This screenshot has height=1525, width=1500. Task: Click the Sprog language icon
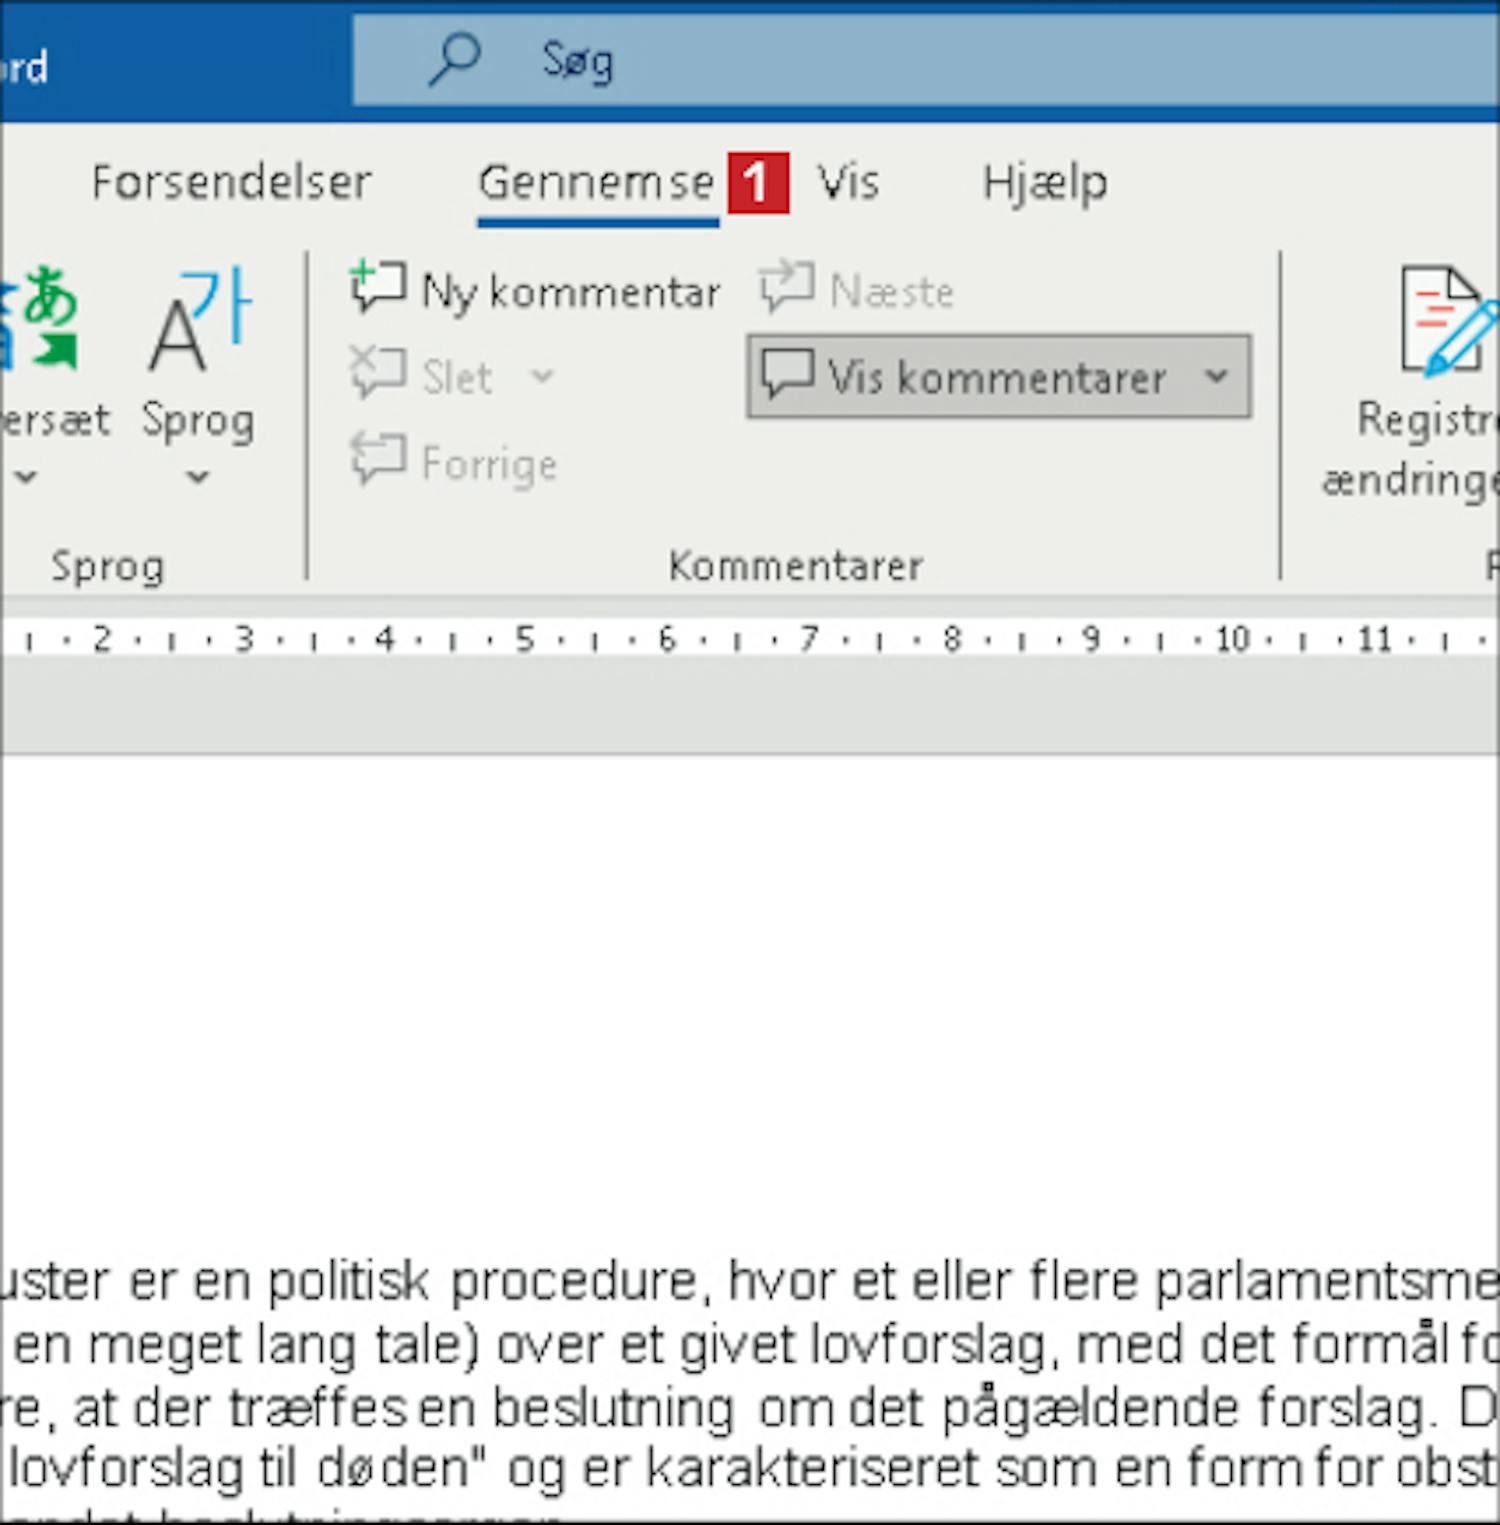[x=200, y=318]
